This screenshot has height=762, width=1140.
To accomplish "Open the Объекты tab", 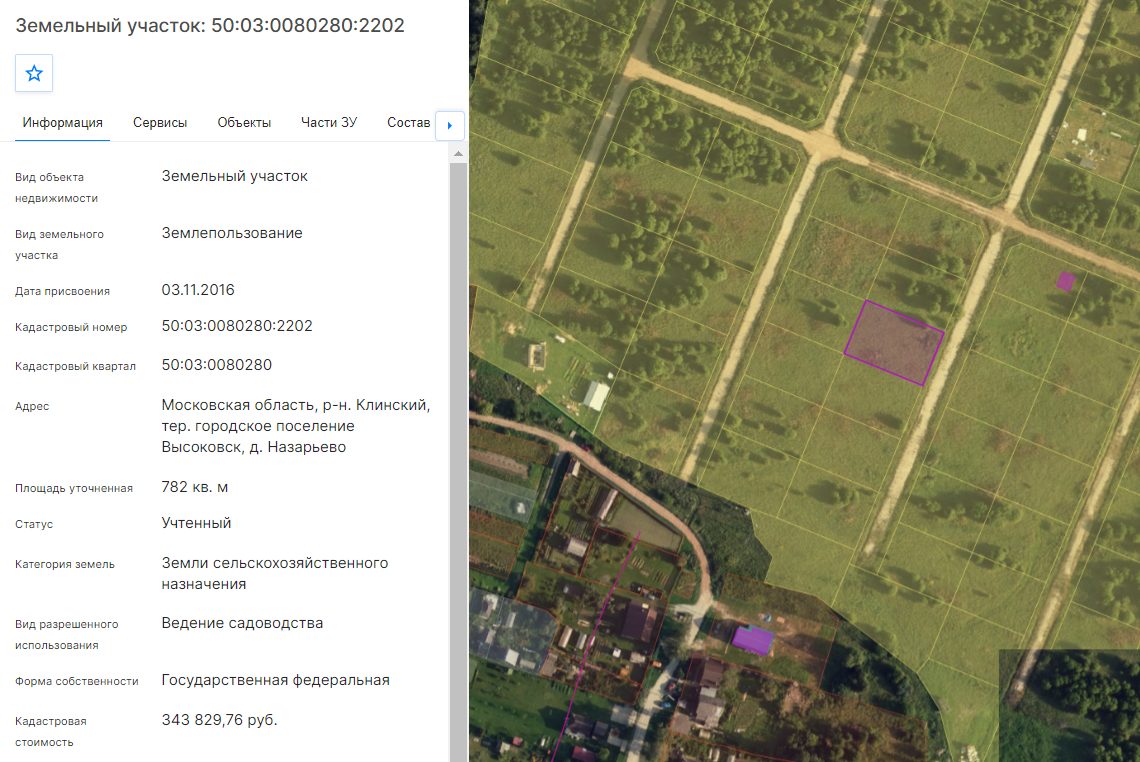I will point(244,123).
